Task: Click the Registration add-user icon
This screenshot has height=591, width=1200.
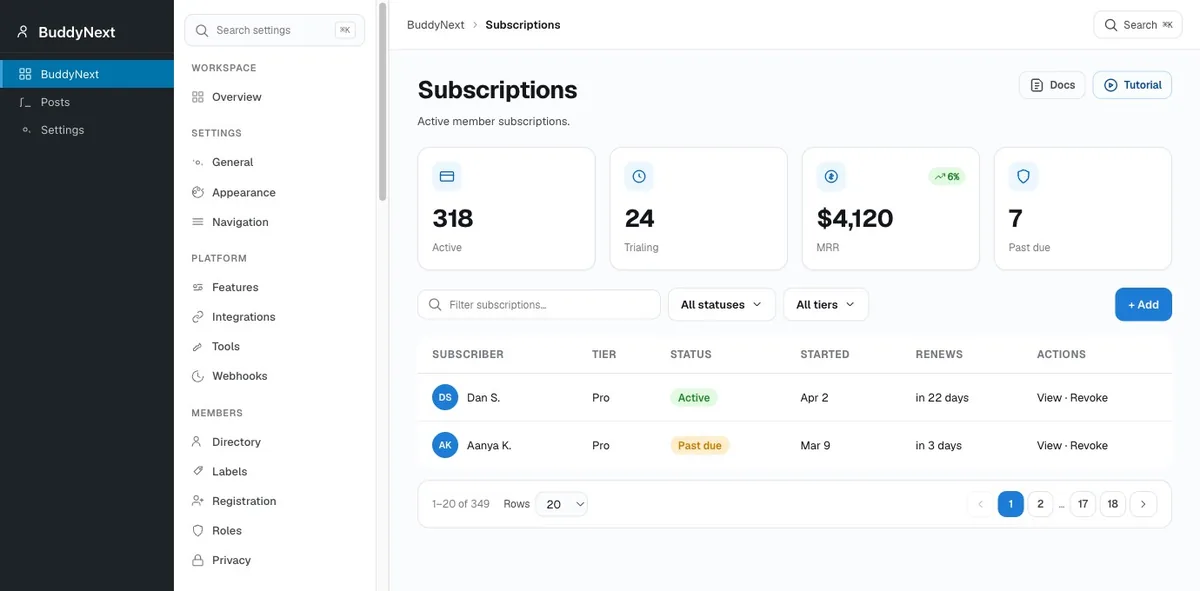Action: click(x=198, y=501)
